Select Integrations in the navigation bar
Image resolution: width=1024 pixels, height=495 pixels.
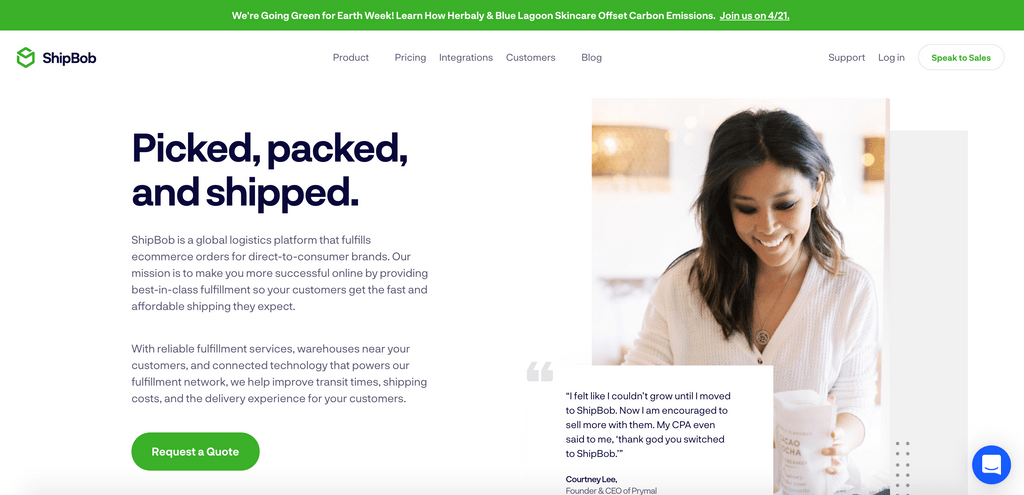click(x=466, y=57)
